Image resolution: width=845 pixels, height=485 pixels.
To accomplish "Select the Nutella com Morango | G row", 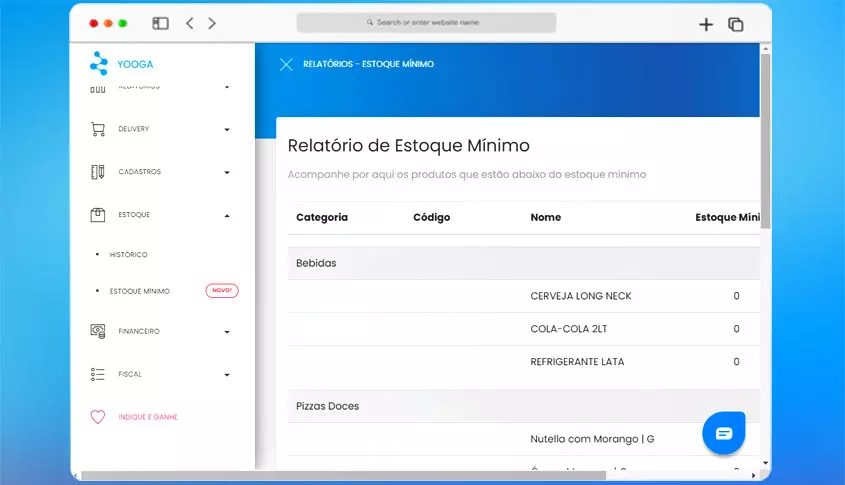I will pyautogui.click(x=524, y=439).
